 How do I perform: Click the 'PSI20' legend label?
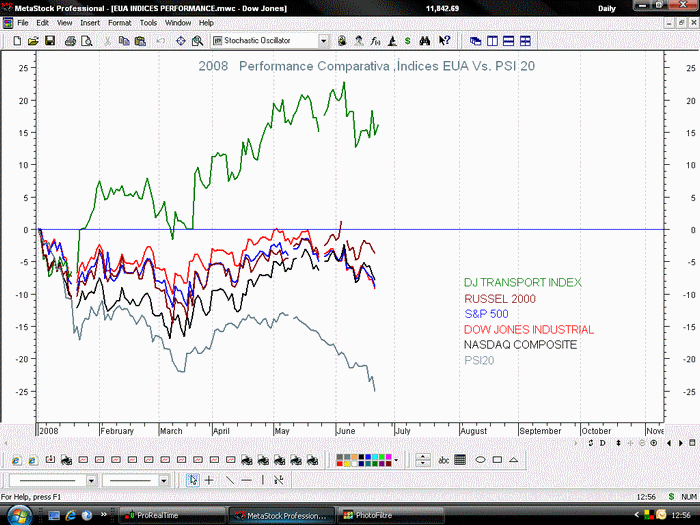(479, 360)
